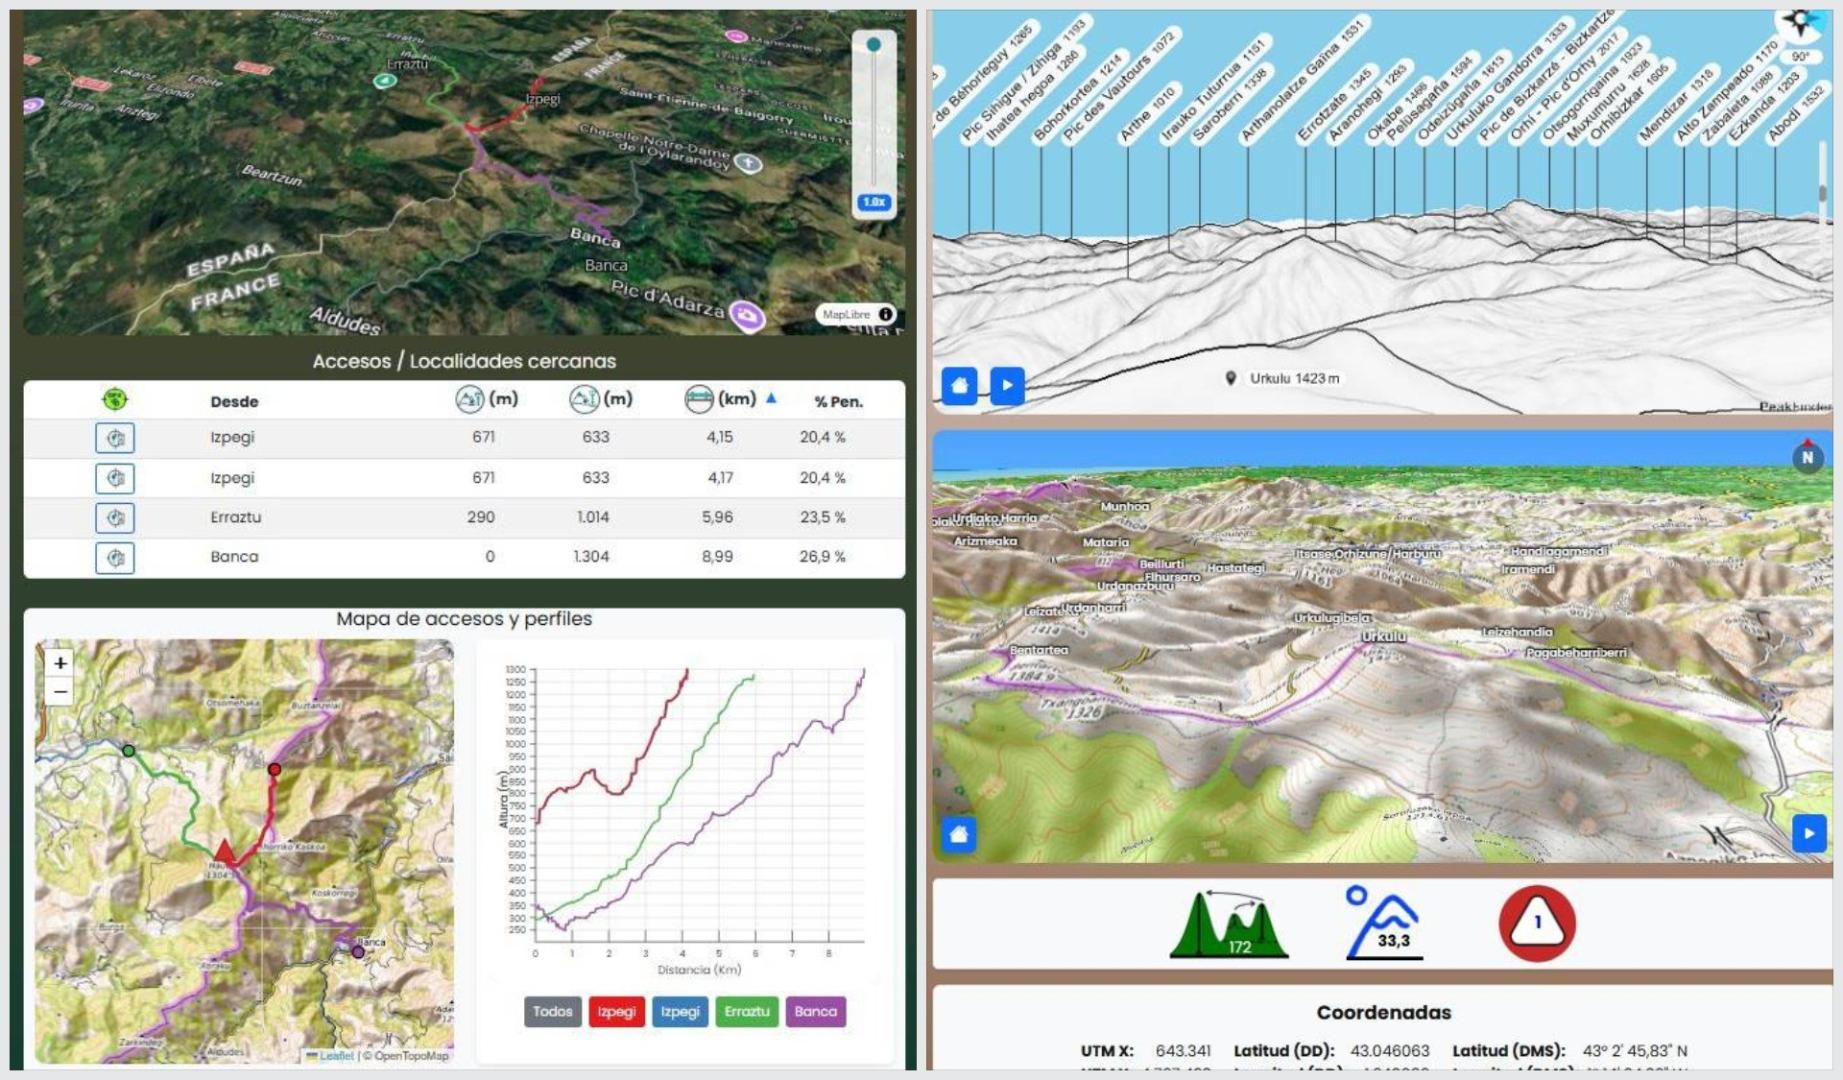The width and height of the screenshot is (1843, 1080).
Task: Open the Banca route icon
Action: pos(115,558)
